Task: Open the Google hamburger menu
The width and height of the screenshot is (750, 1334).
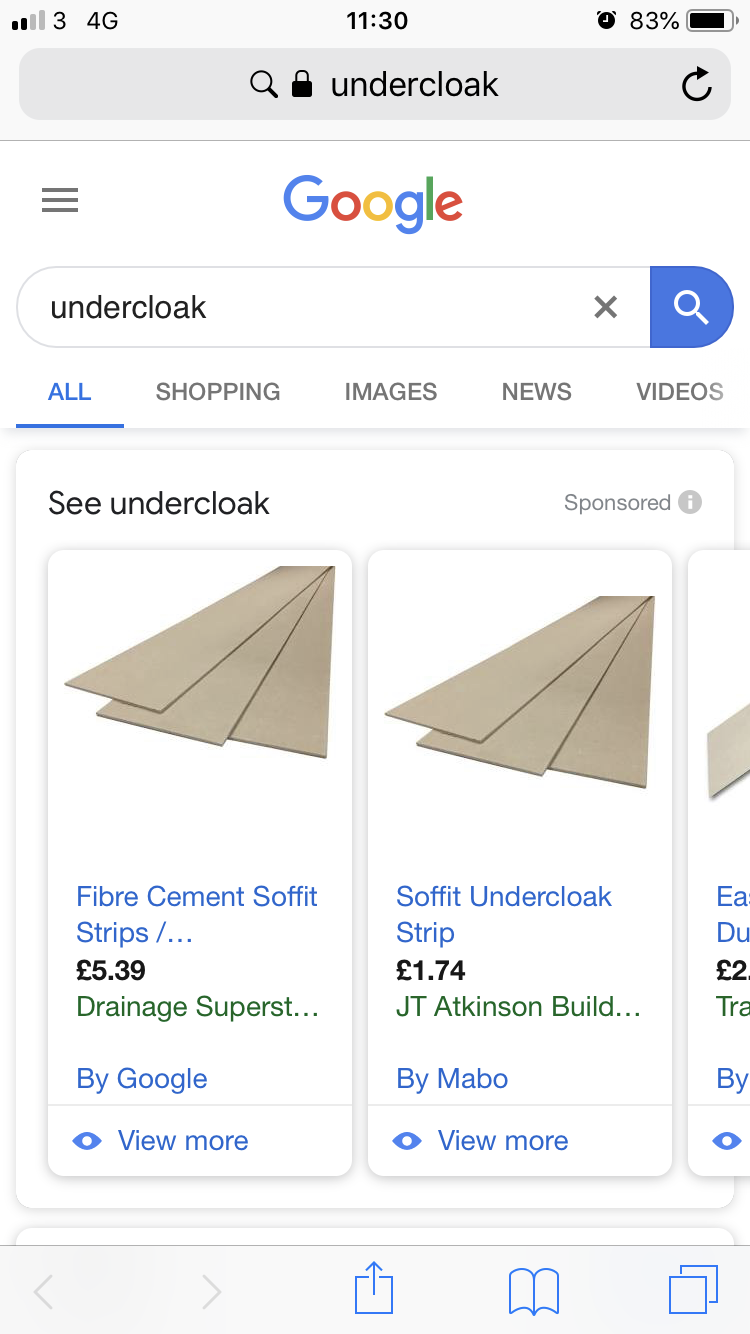Action: point(60,201)
